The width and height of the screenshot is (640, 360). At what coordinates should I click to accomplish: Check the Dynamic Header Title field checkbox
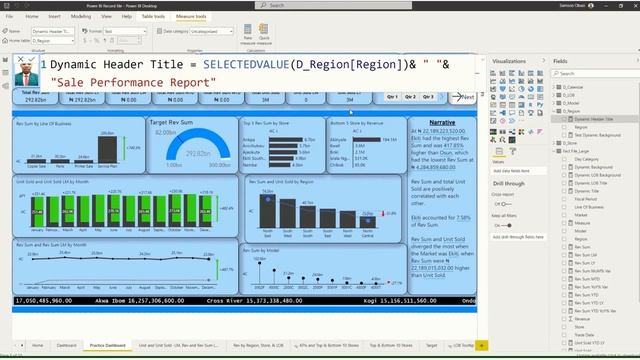coord(565,119)
